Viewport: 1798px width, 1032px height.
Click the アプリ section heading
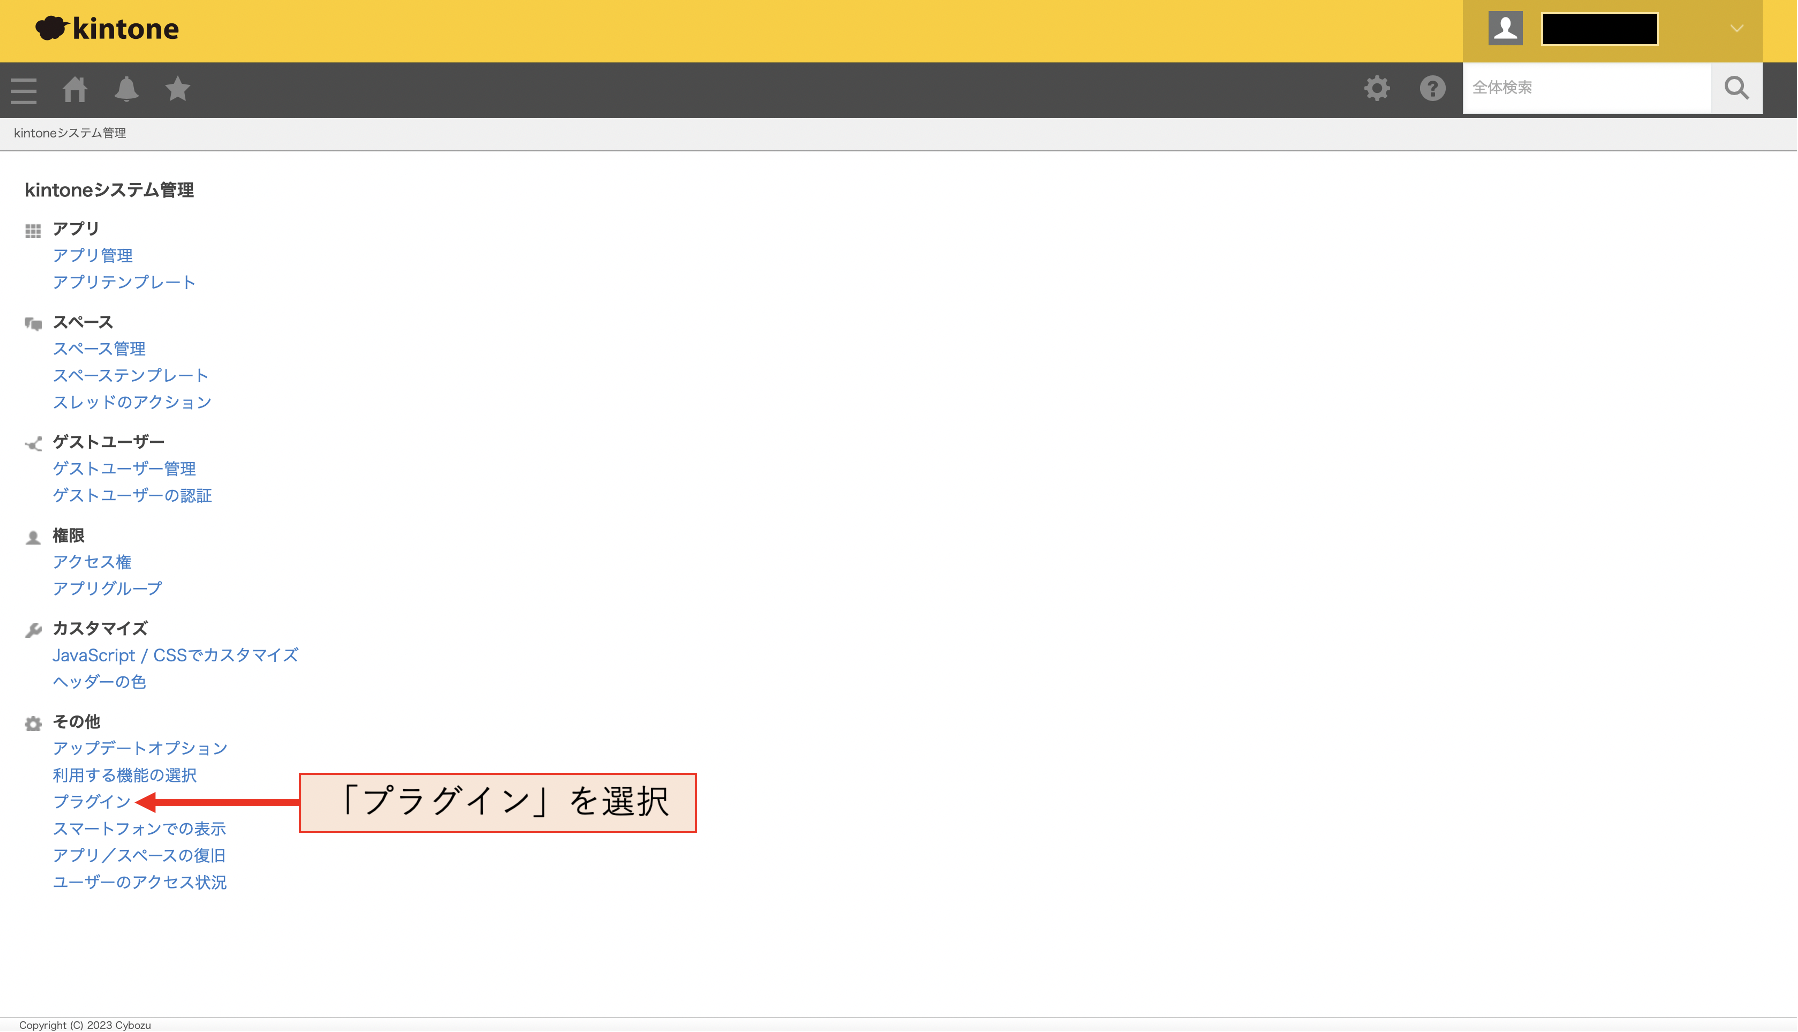76,229
